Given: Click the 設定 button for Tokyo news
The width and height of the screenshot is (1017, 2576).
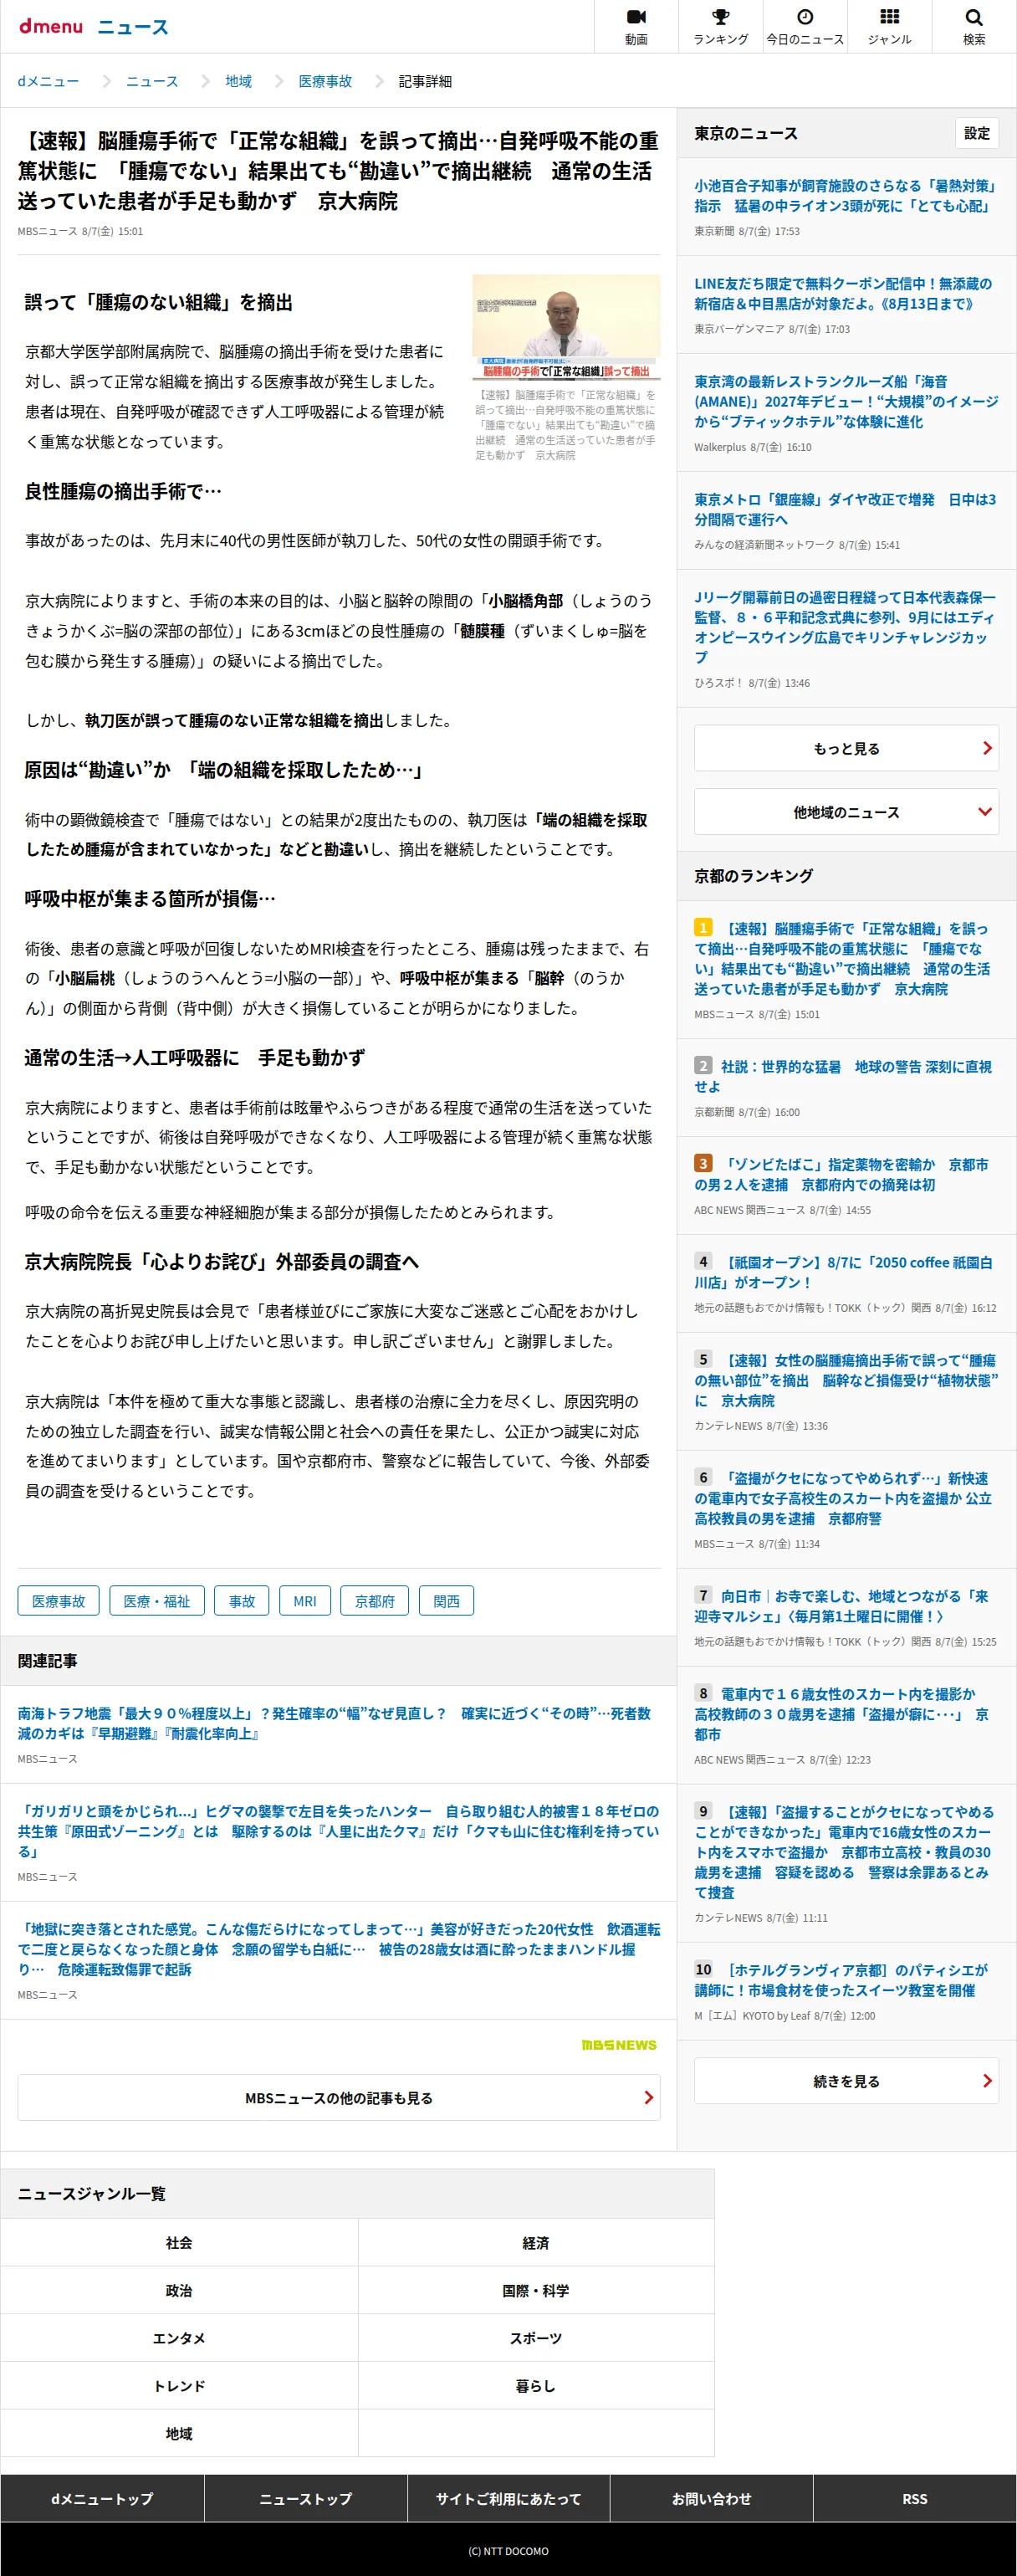Looking at the screenshot, I should click(977, 133).
